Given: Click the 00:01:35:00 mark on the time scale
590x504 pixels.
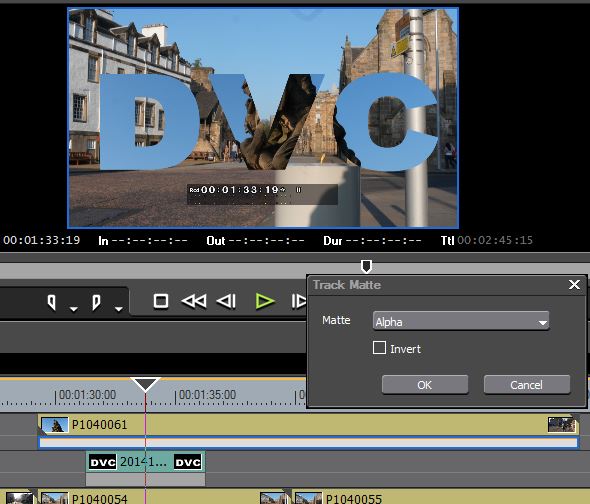Looking at the screenshot, I should pyautogui.click(x=207, y=395).
